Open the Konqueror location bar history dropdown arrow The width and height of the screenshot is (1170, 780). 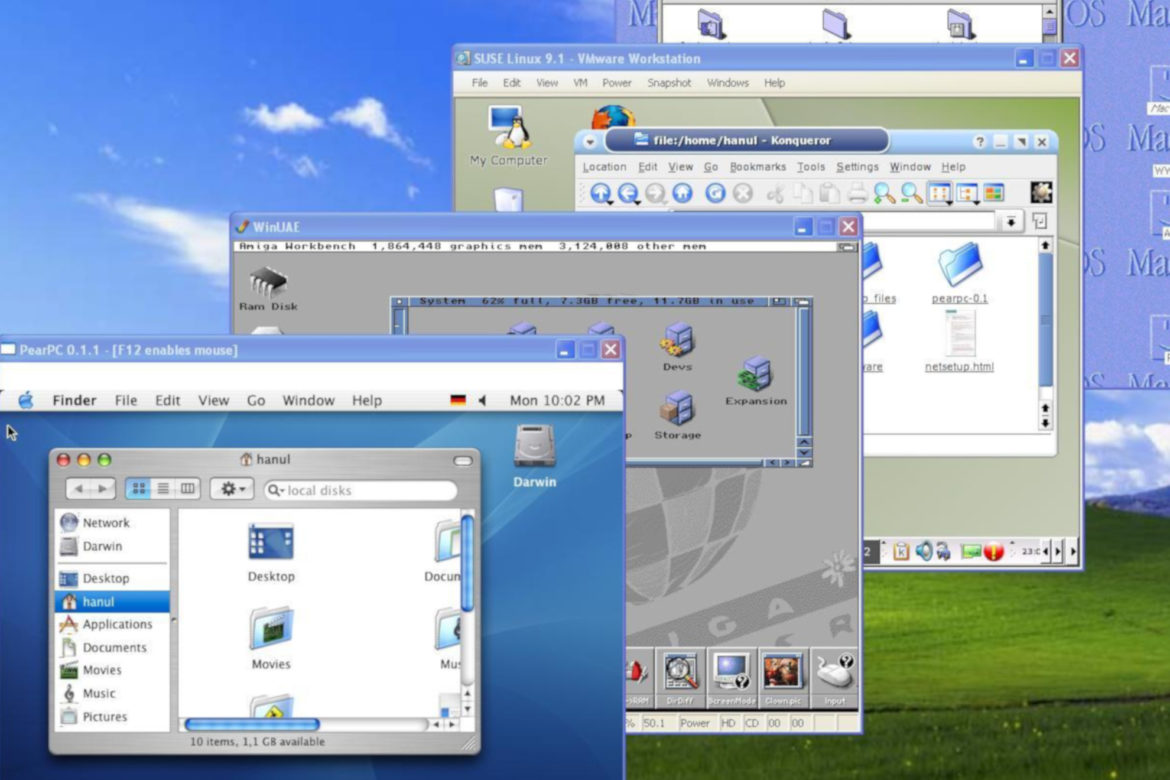1011,222
